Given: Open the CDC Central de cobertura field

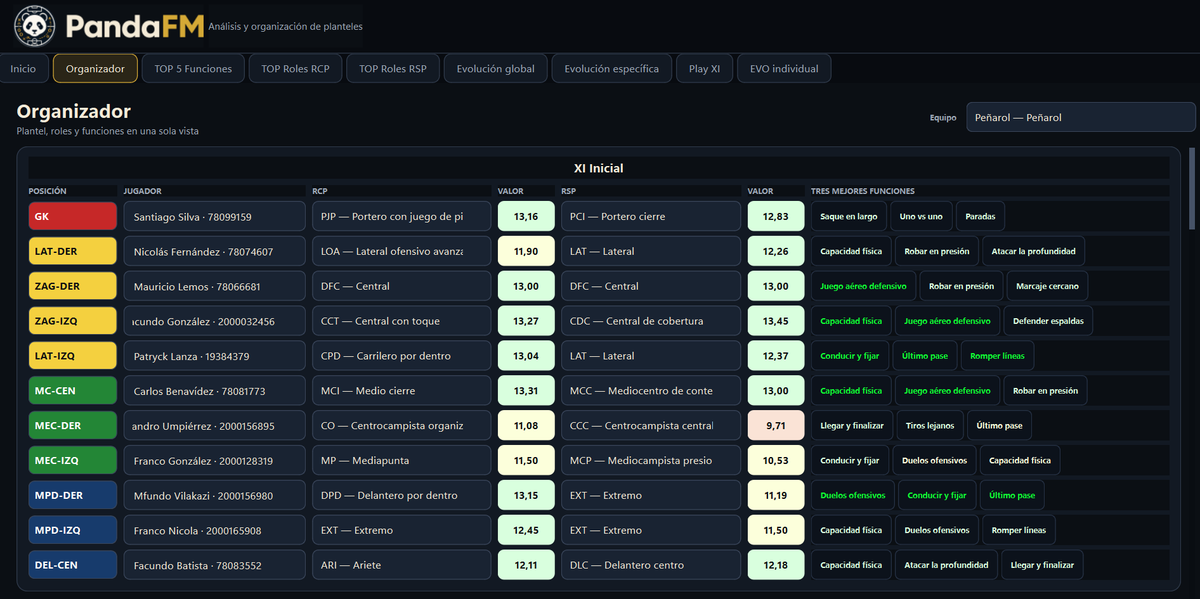Looking at the screenshot, I should [x=651, y=322].
